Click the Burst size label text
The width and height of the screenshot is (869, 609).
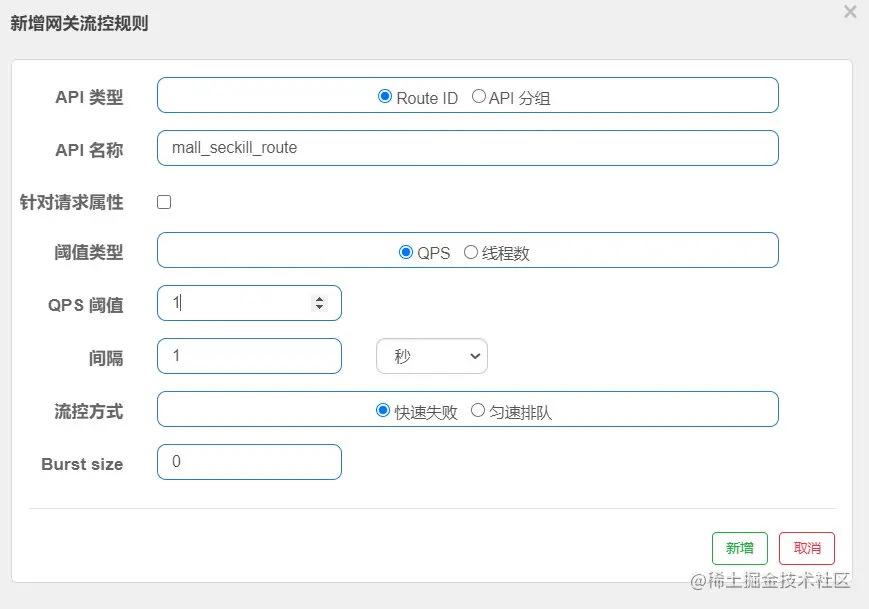click(82, 464)
